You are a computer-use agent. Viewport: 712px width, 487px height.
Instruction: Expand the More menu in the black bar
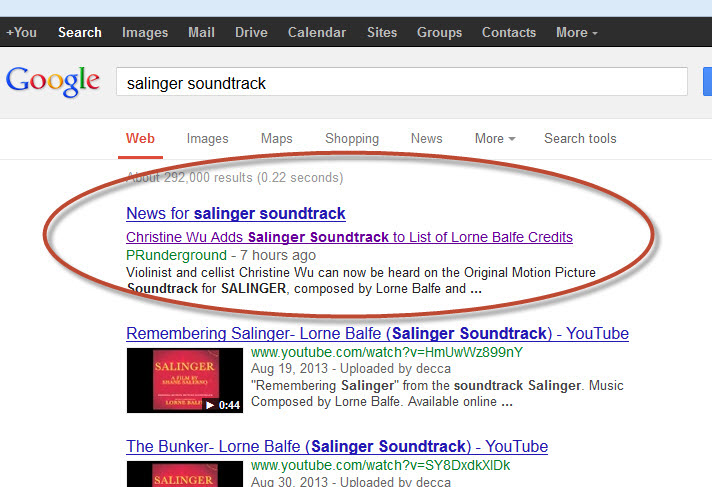coord(576,32)
